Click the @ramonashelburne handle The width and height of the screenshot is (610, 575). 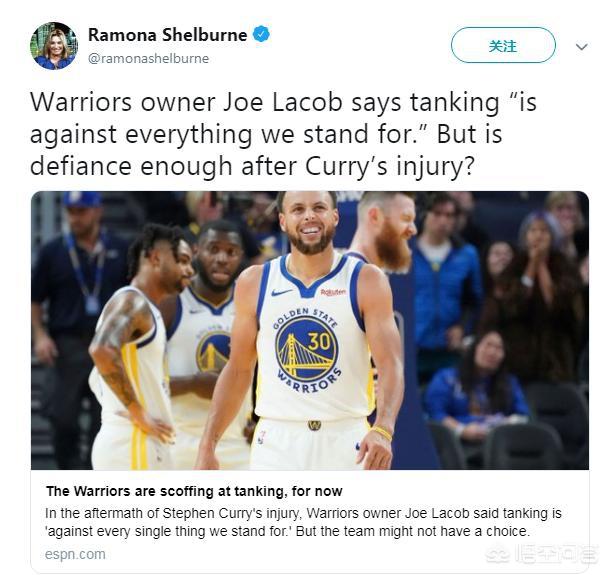tap(149, 58)
